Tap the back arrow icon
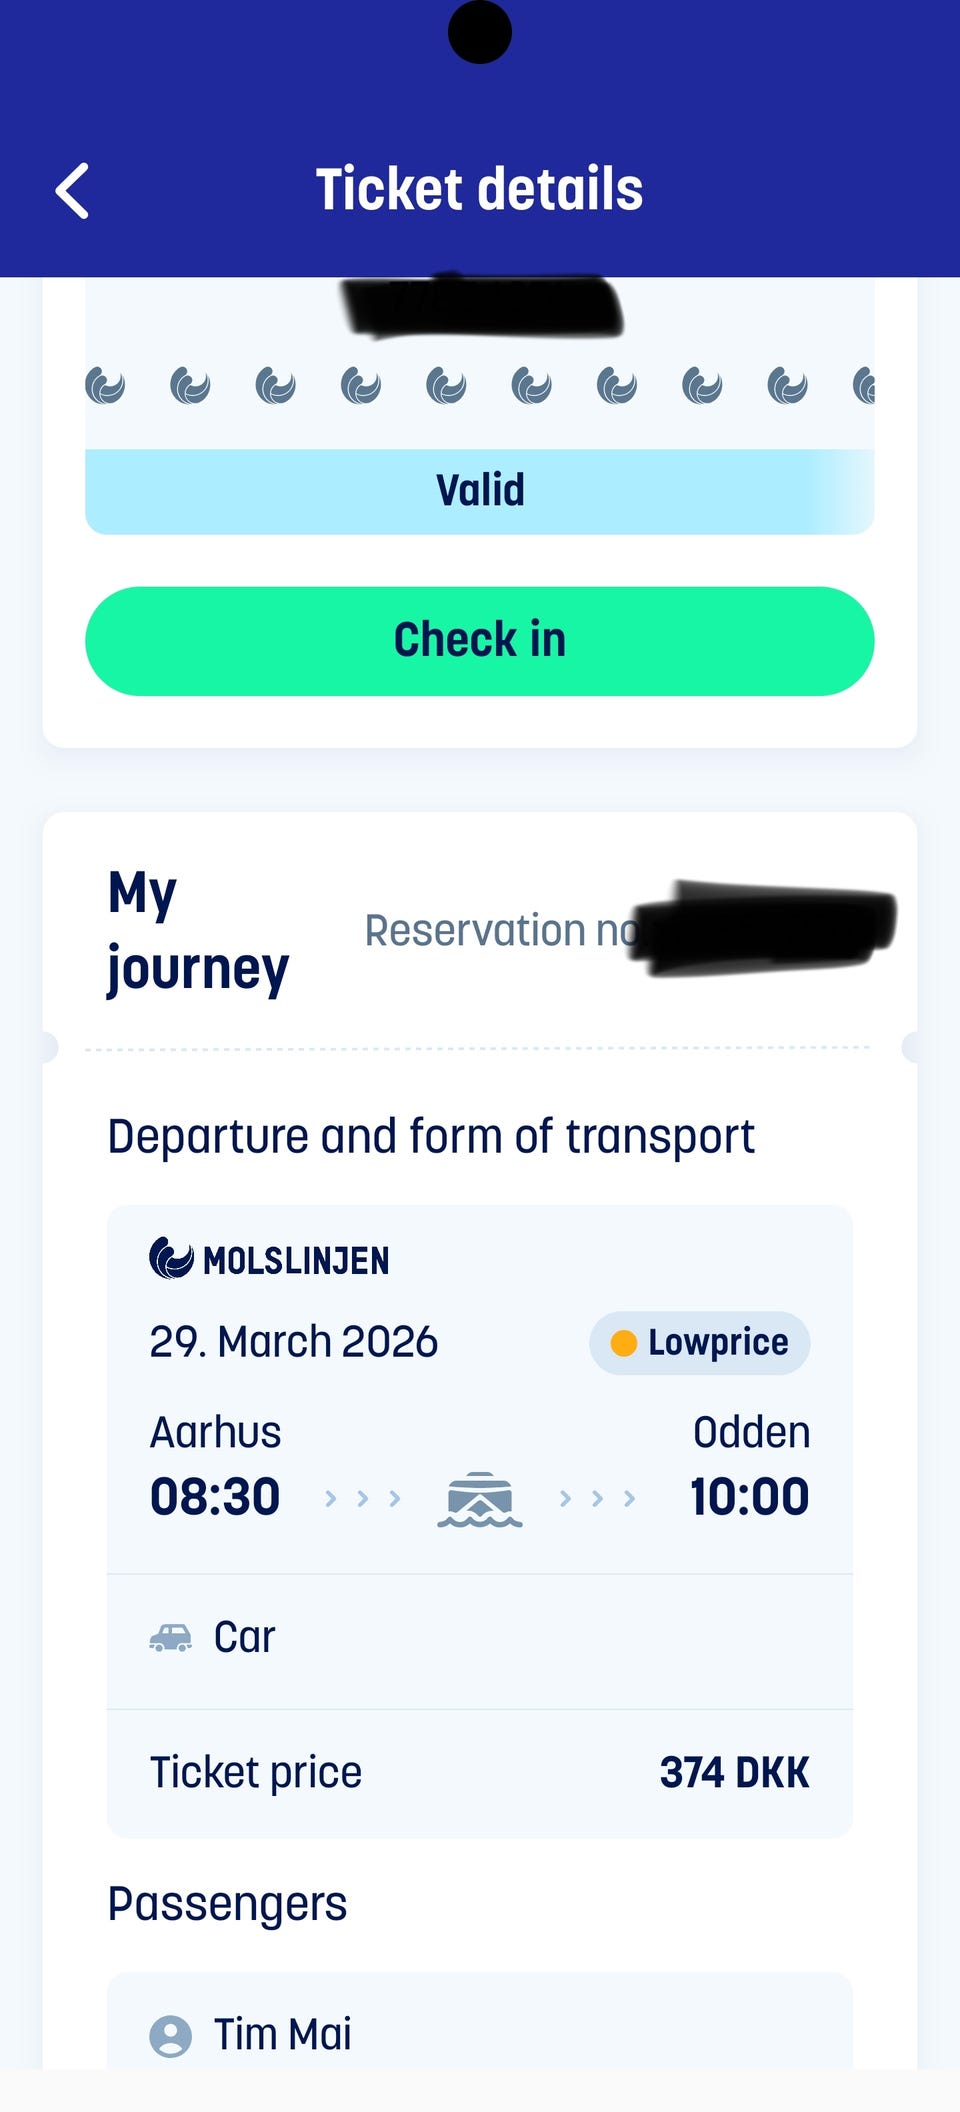960x2112 pixels. (x=72, y=190)
